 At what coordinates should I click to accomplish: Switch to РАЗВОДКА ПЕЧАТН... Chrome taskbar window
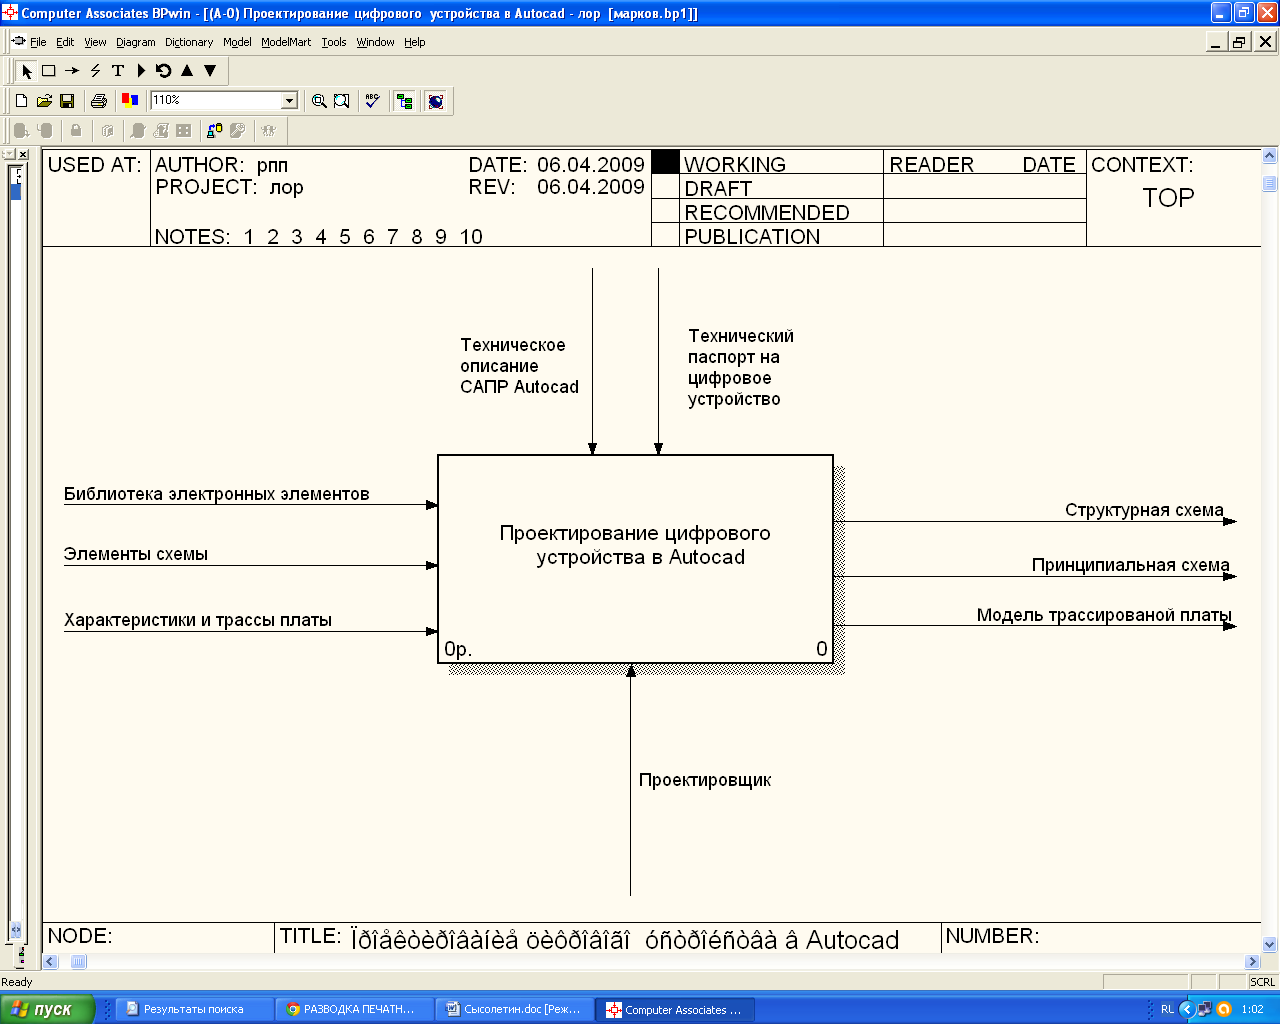(355, 1009)
